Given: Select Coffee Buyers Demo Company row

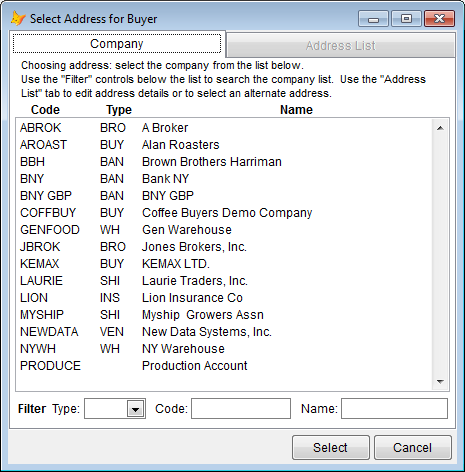Looking at the screenshot, I should (224, 213).
